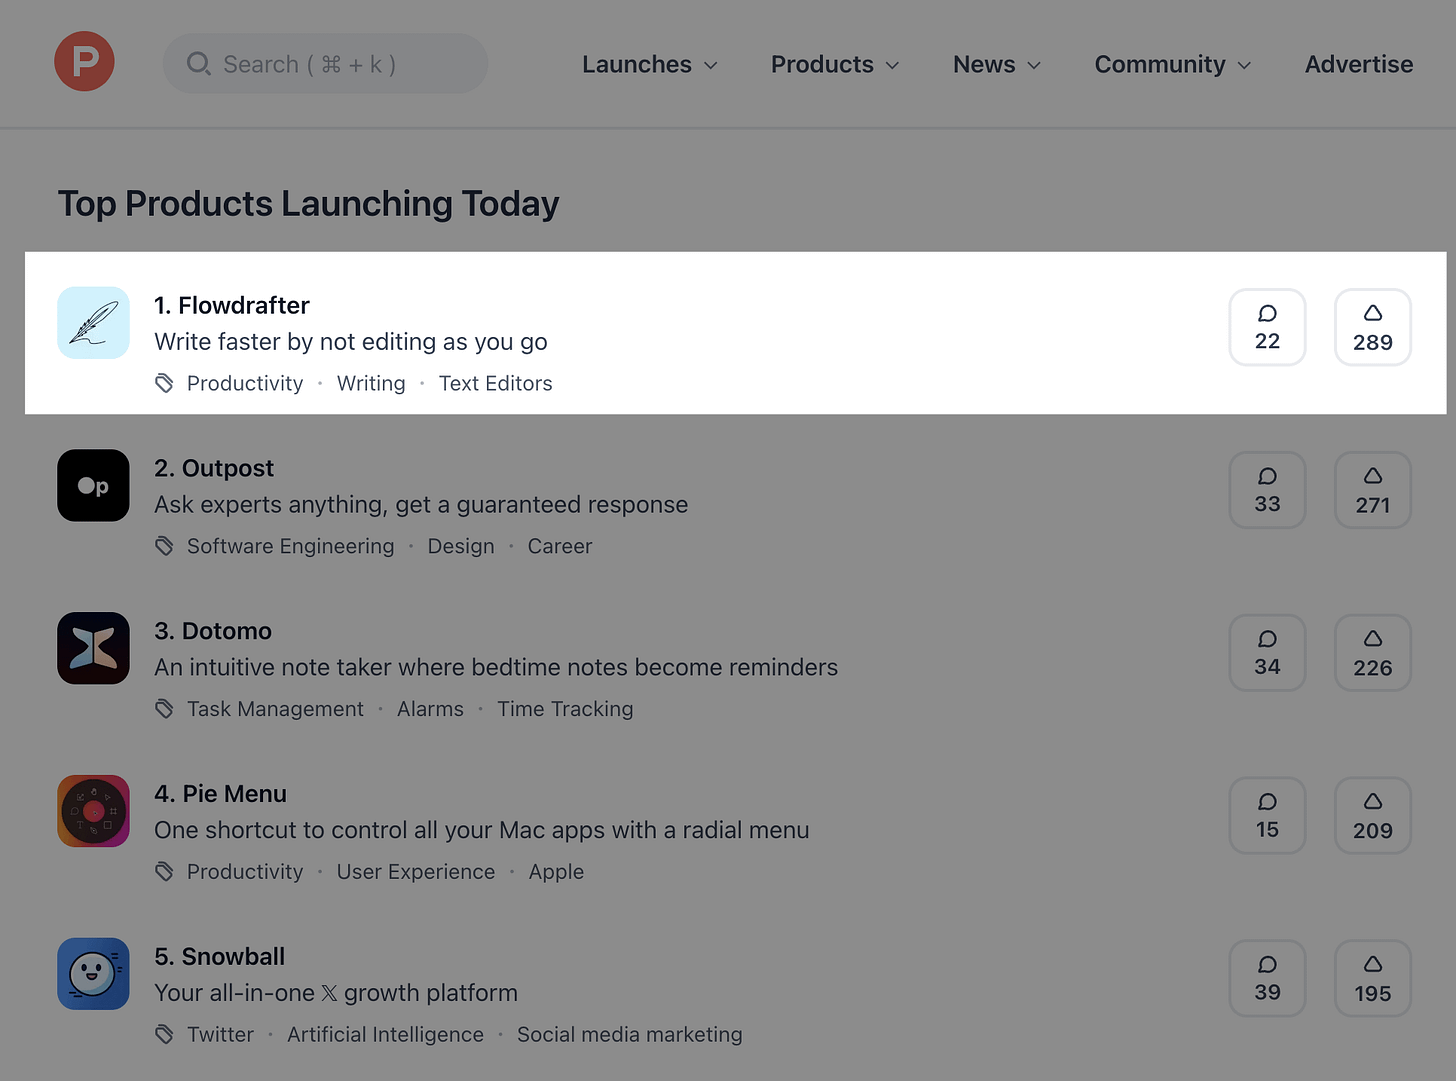This screenshot has width=1456, height=1081.
Task: Expand the Community dropdown menu
Action: click(1173, 64)
